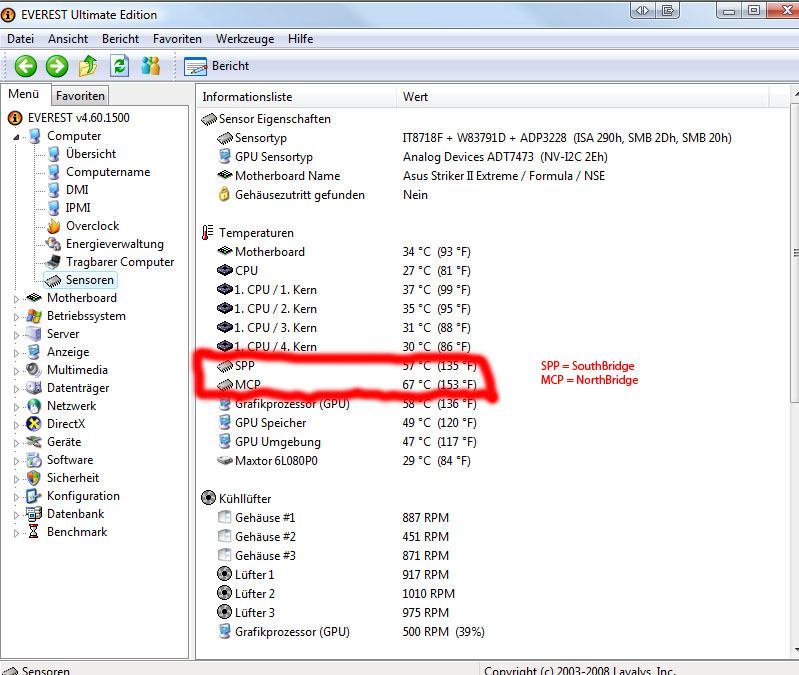
Task: Click the Datenbank icon
Action: pos(34,514)
